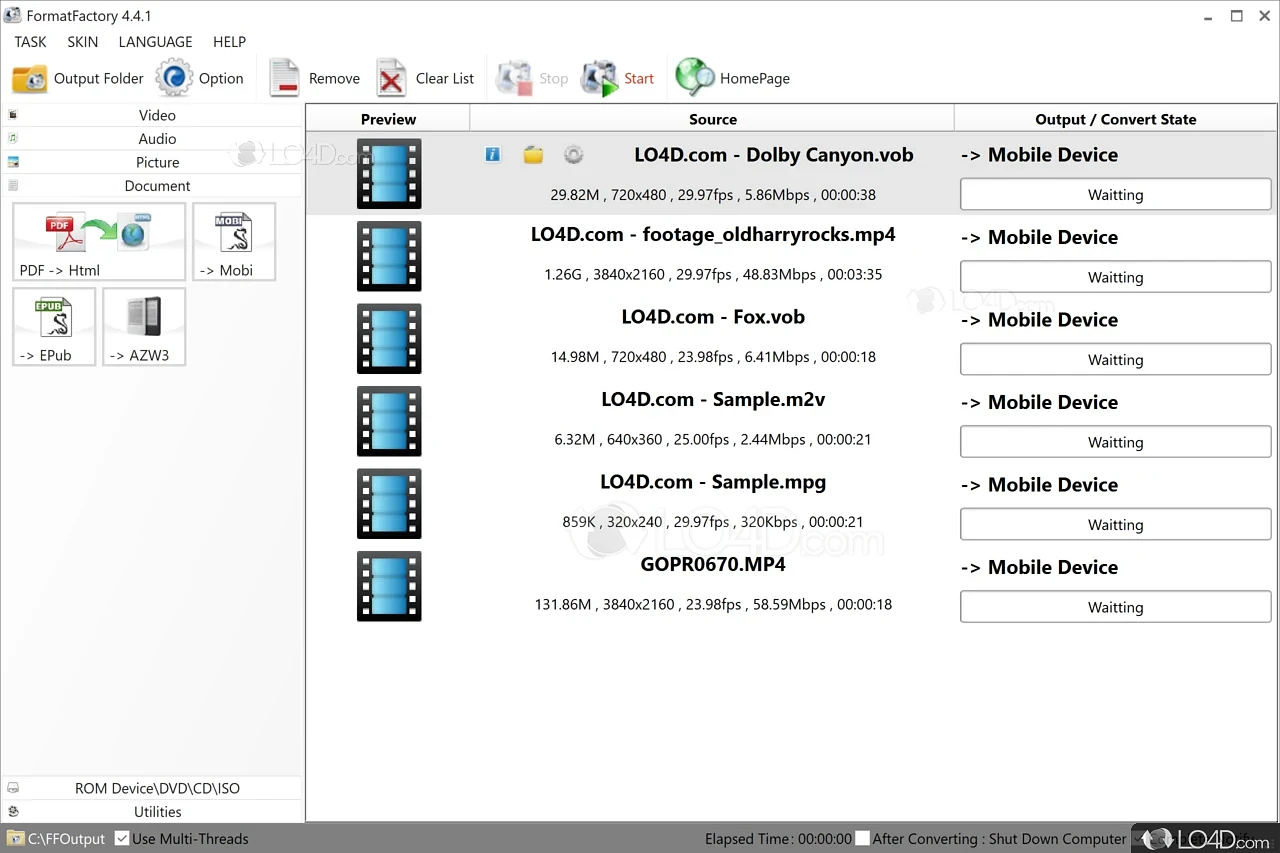Start the conversion with Start button
Image resolution: width=1280 pixels, height=853 pixels.
(x=601, y=78)
